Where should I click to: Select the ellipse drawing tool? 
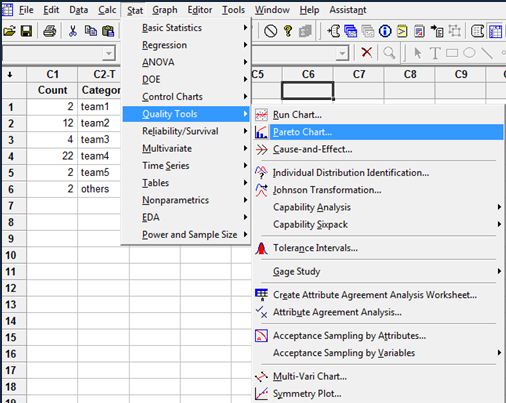click(x=469, y=53)
